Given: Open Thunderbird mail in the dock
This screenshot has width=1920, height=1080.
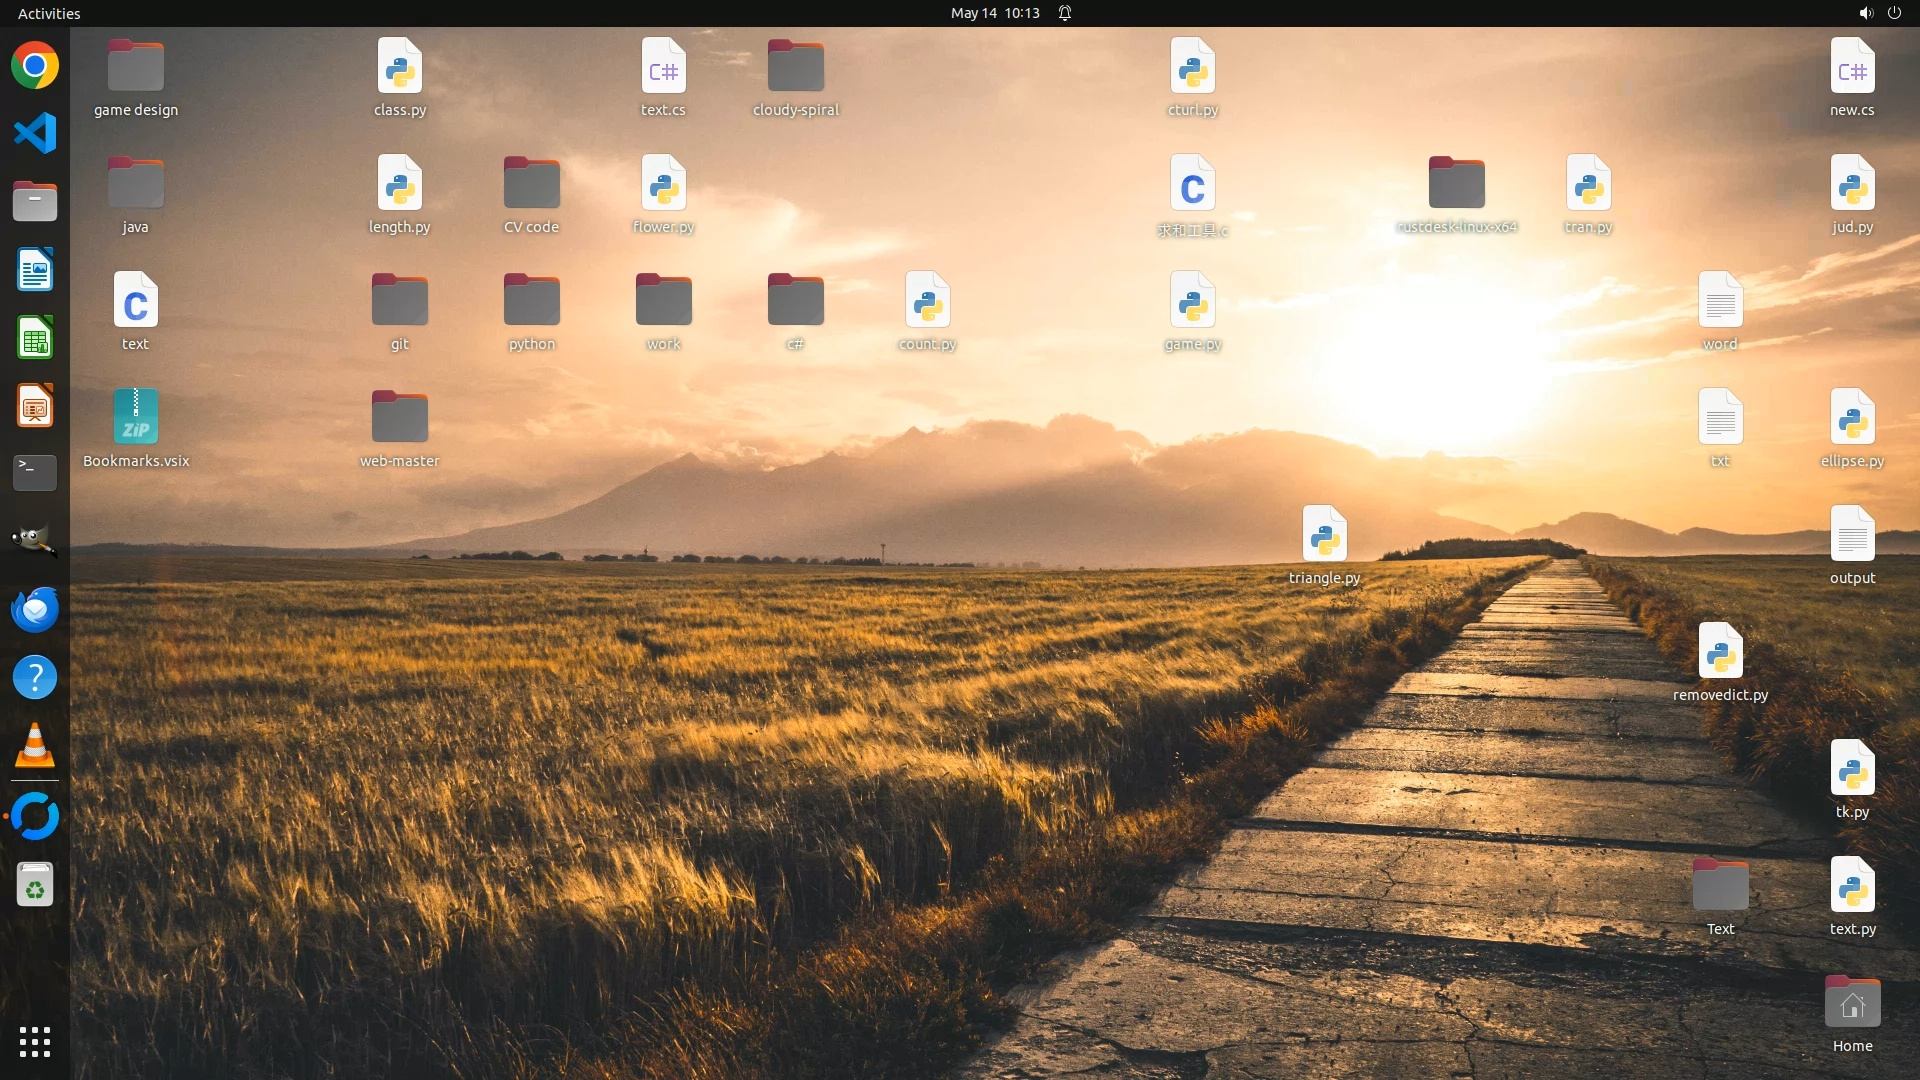Looking at the screenshot, I should point(35,609).
